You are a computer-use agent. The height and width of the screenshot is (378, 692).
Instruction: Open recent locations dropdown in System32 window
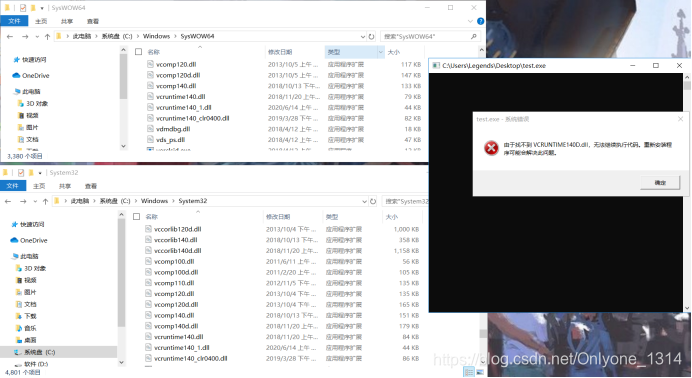click(35, 201)
